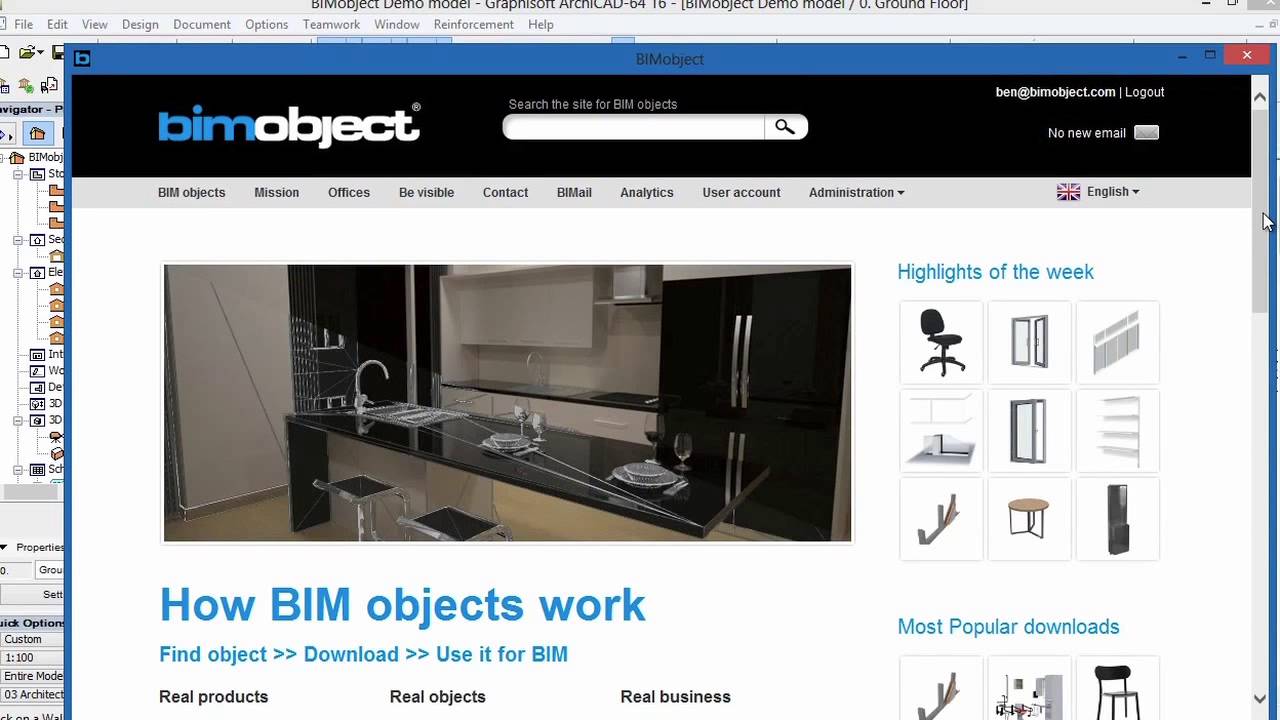The image size is (1280, 720).
Task: Open the Administration dropdown menu
Action: click(856, 192)
